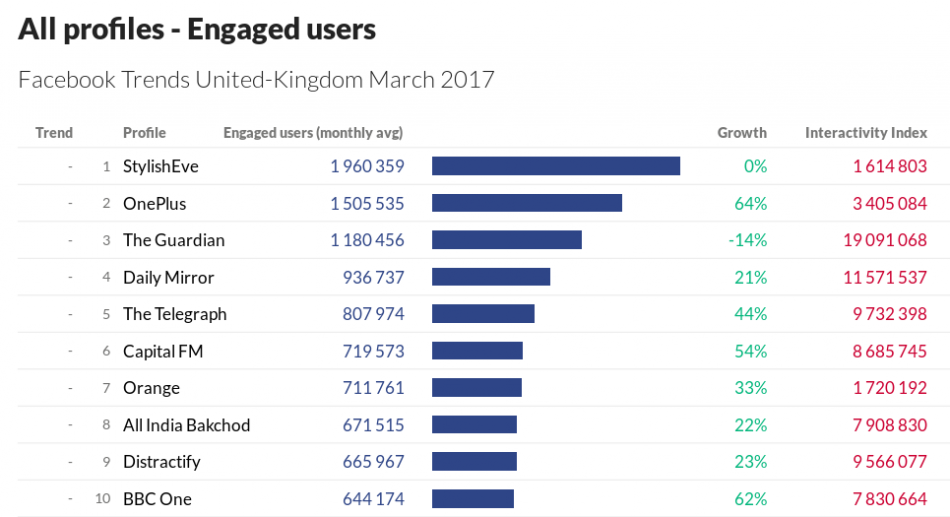Image resolution: width=950 pixels, height=517 pixels.
Task: Open The Telegraph profile
Action: (x=174, y=314)
